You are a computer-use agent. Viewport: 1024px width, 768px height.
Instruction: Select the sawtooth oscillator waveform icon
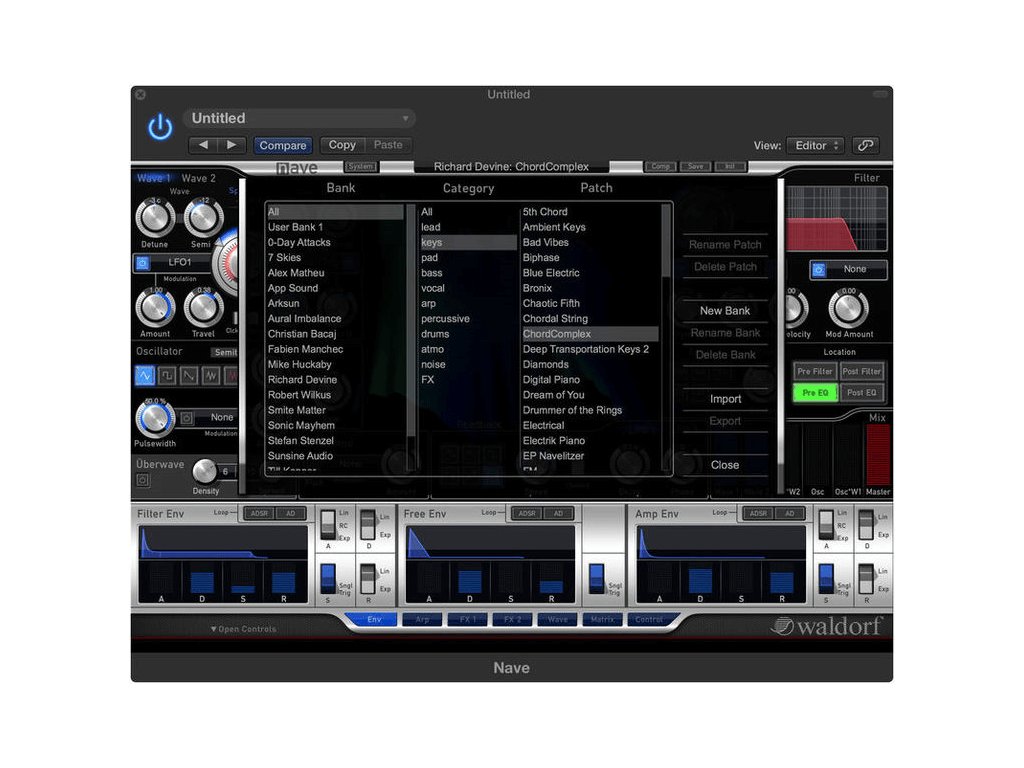point(189,376)
